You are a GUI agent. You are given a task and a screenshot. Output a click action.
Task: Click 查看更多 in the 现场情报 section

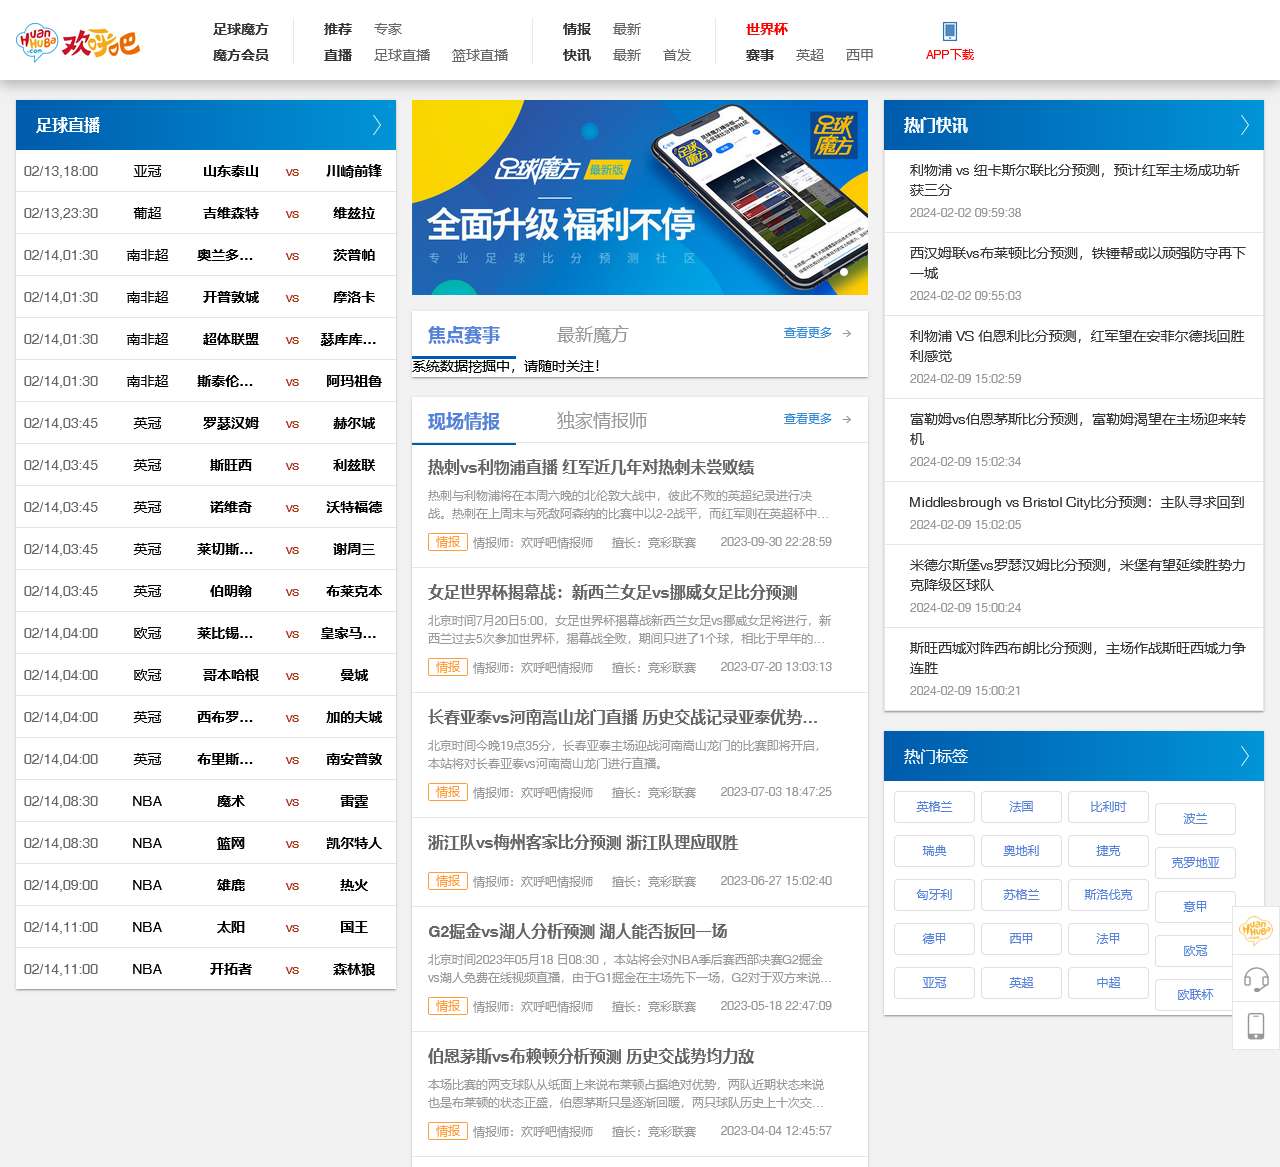(808, 419)
